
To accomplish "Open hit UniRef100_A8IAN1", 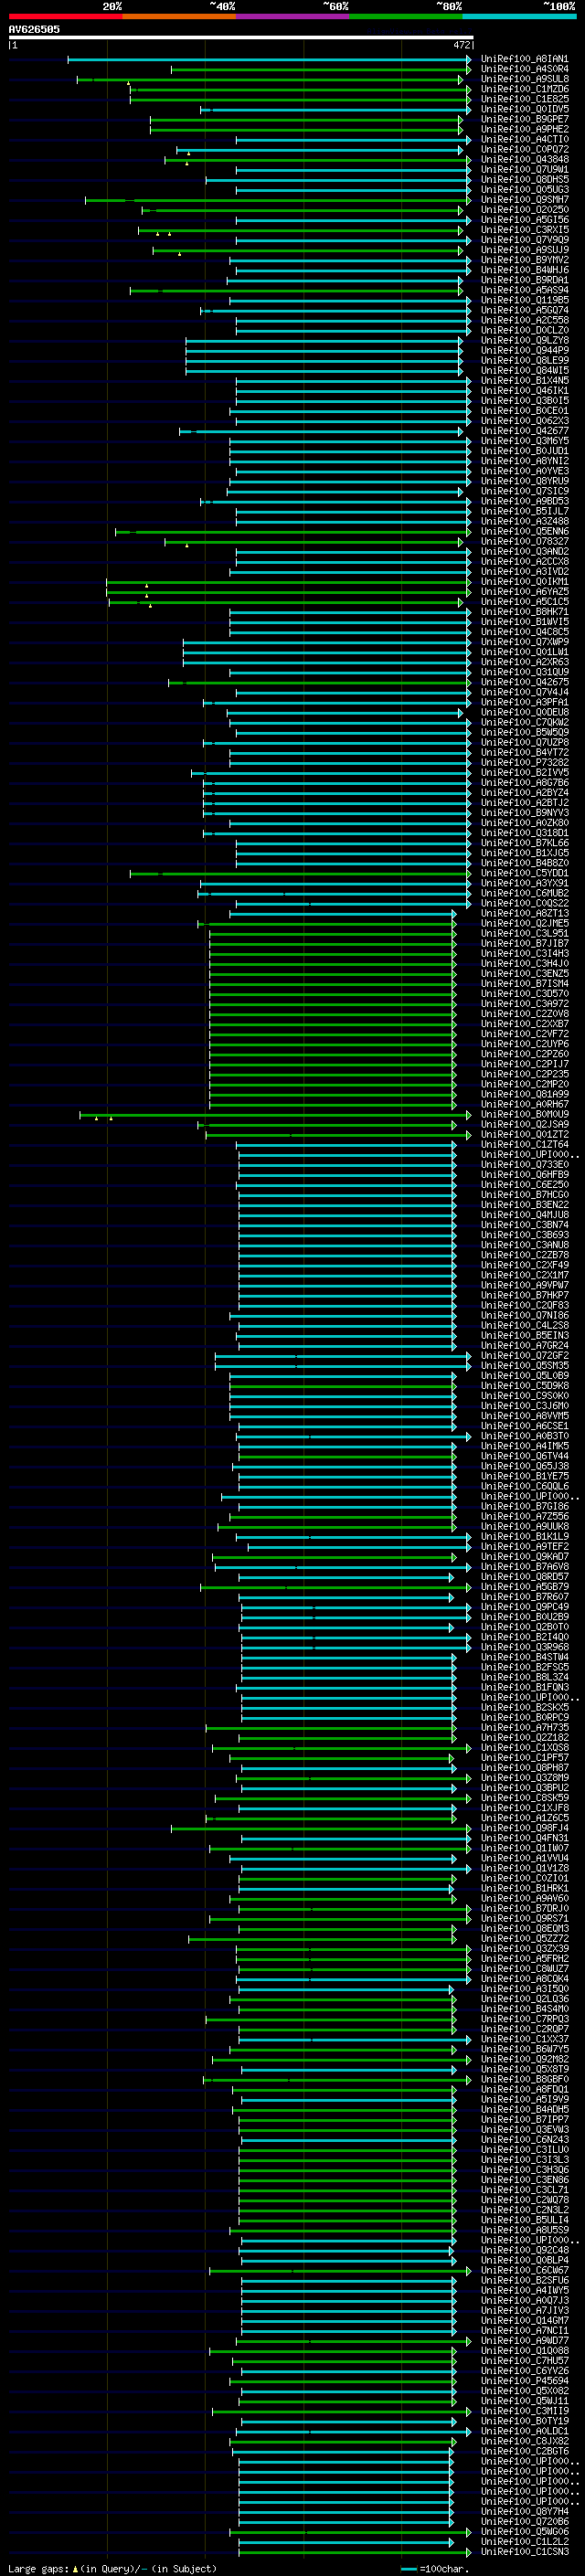I will coord(524,60).
